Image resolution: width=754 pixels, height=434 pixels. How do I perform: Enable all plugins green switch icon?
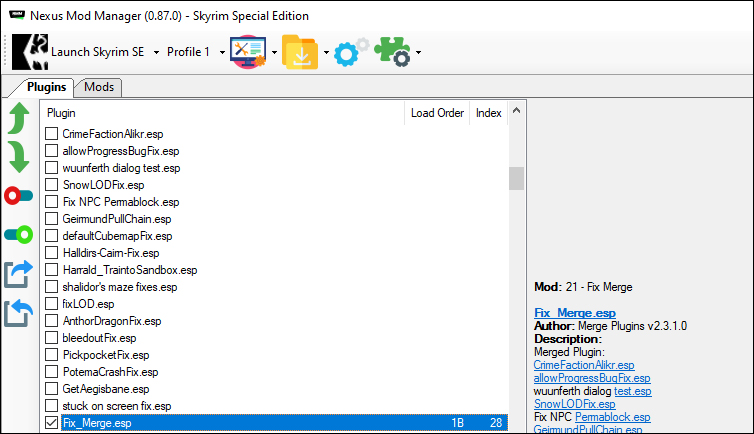click(18, 235)
